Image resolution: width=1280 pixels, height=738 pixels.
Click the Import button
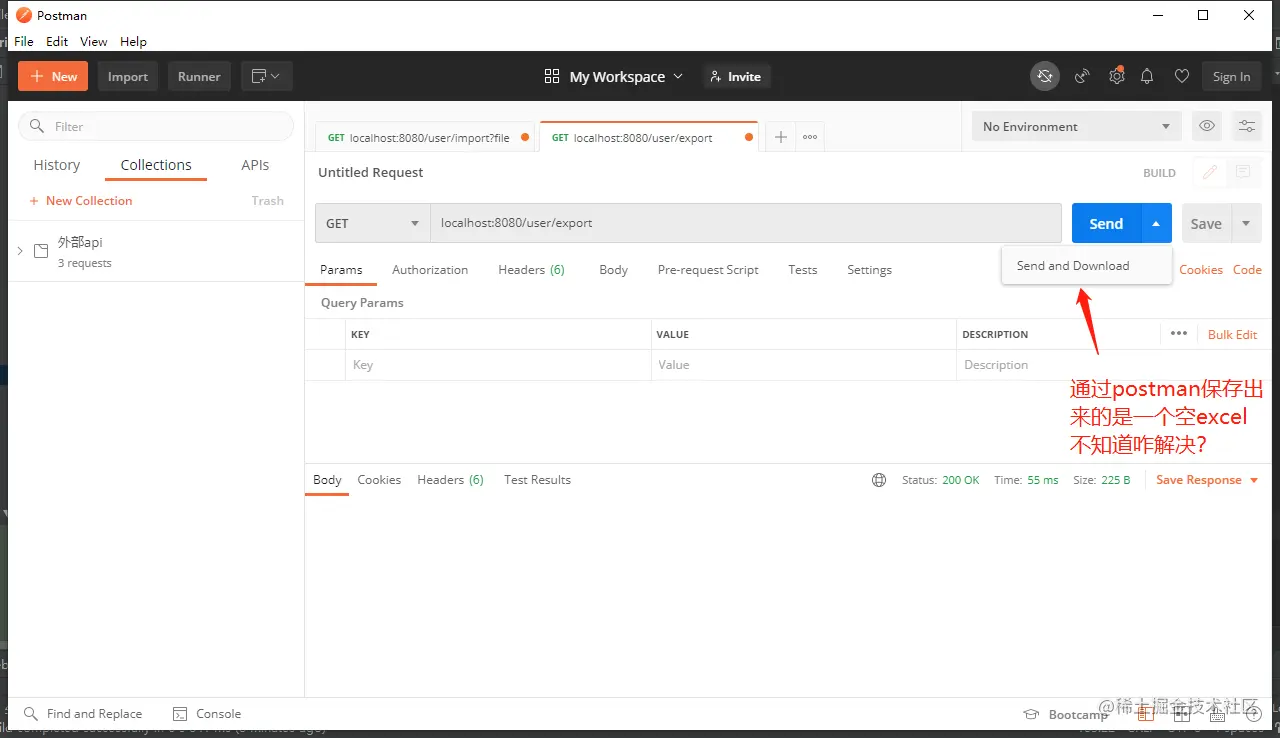[x=128, y=76]
